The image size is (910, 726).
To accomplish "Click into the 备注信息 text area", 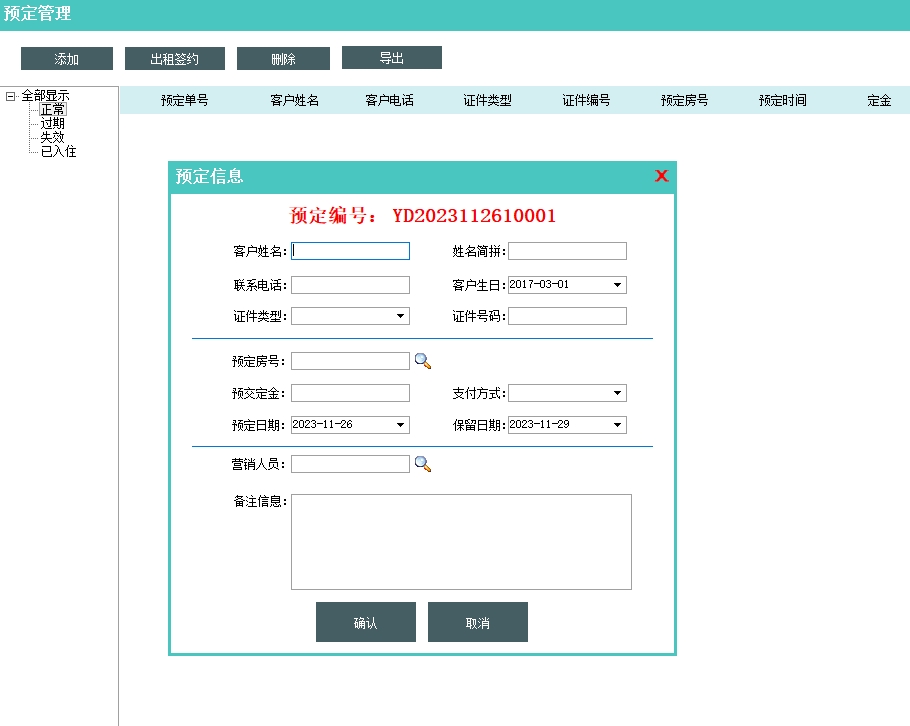I will pos(461,541).
